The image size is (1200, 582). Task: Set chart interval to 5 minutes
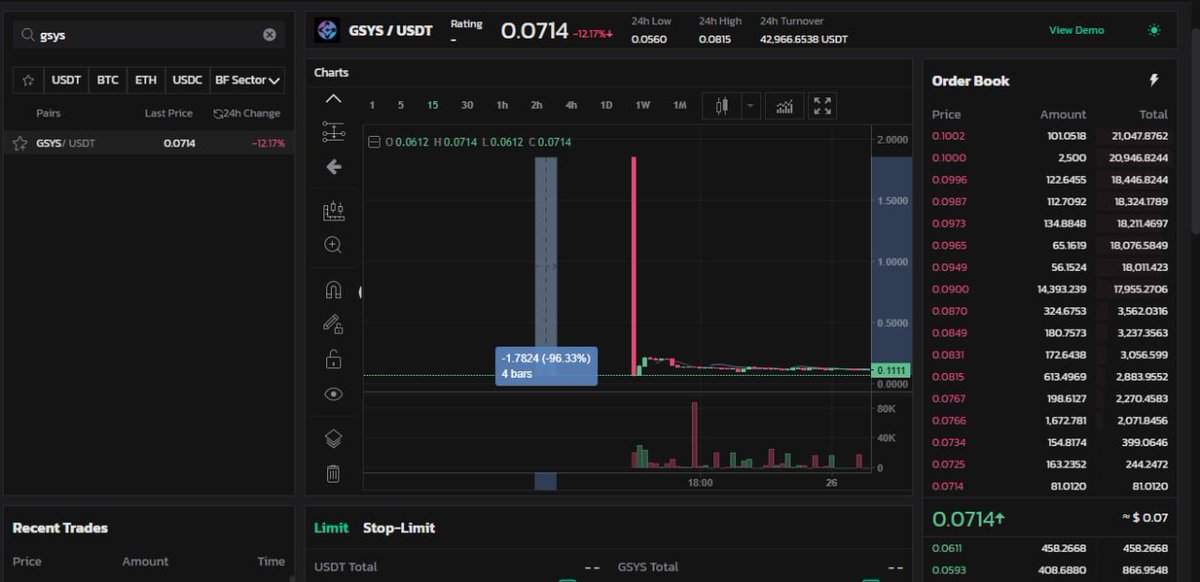tap(401, 105)
